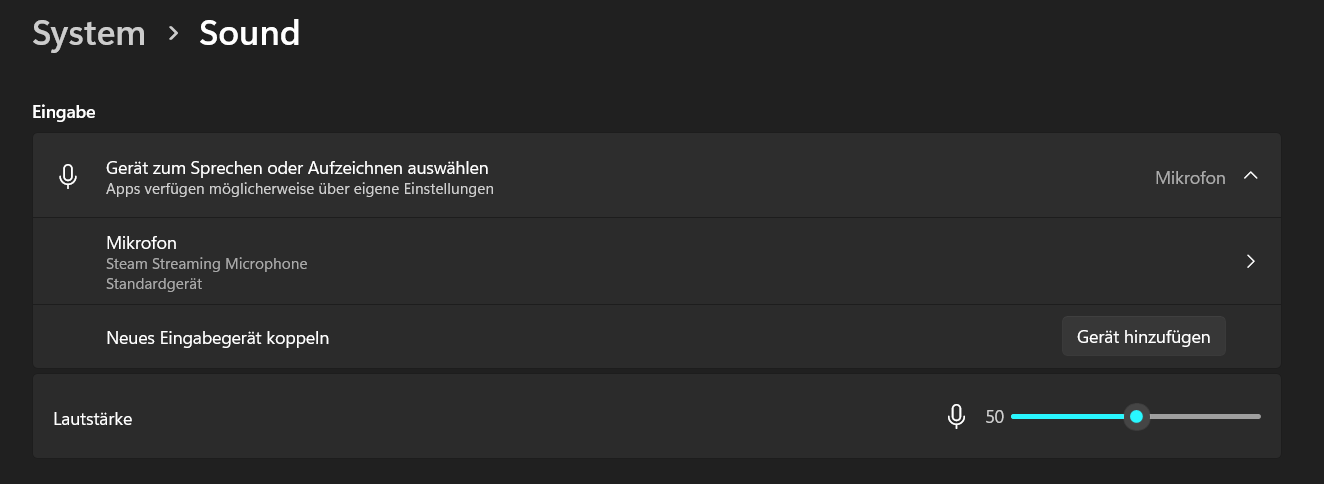Click the Lautstärke label
Screen dimensions: 1324x484
pos(92,419)
